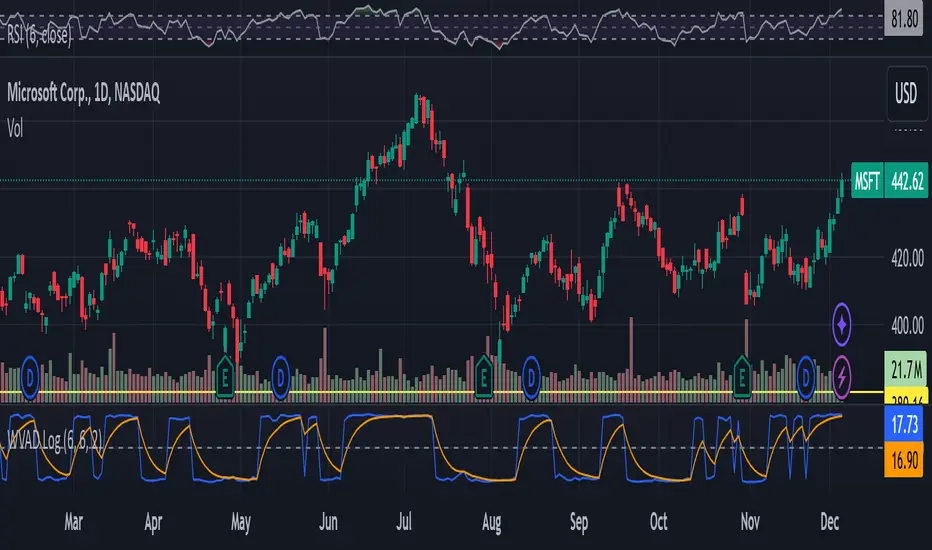This screenshot has height=550, width=932.
Task: Click the dividend D marker before March
Action: coord(30,376)
